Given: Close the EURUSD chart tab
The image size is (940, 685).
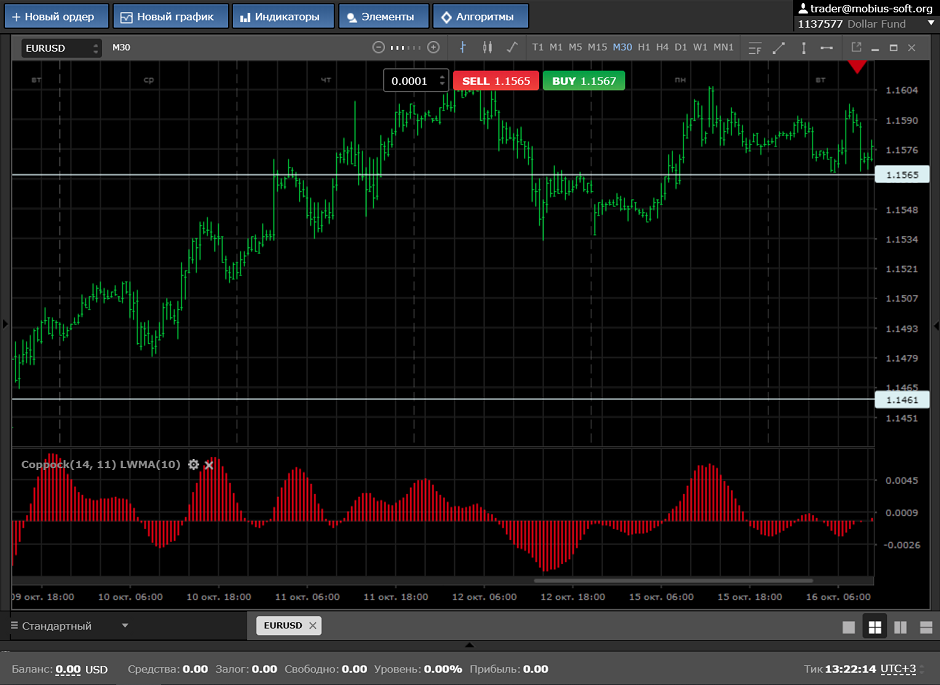Looking at the screenshot, I should tap(312, 626).
